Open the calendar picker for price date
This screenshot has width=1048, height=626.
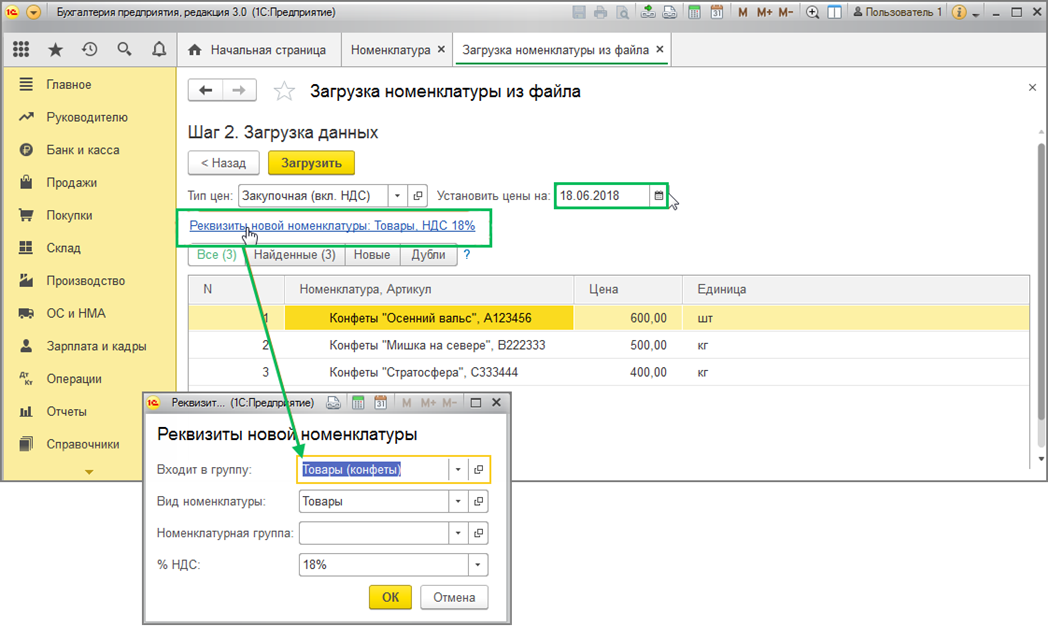coord(658,196)
